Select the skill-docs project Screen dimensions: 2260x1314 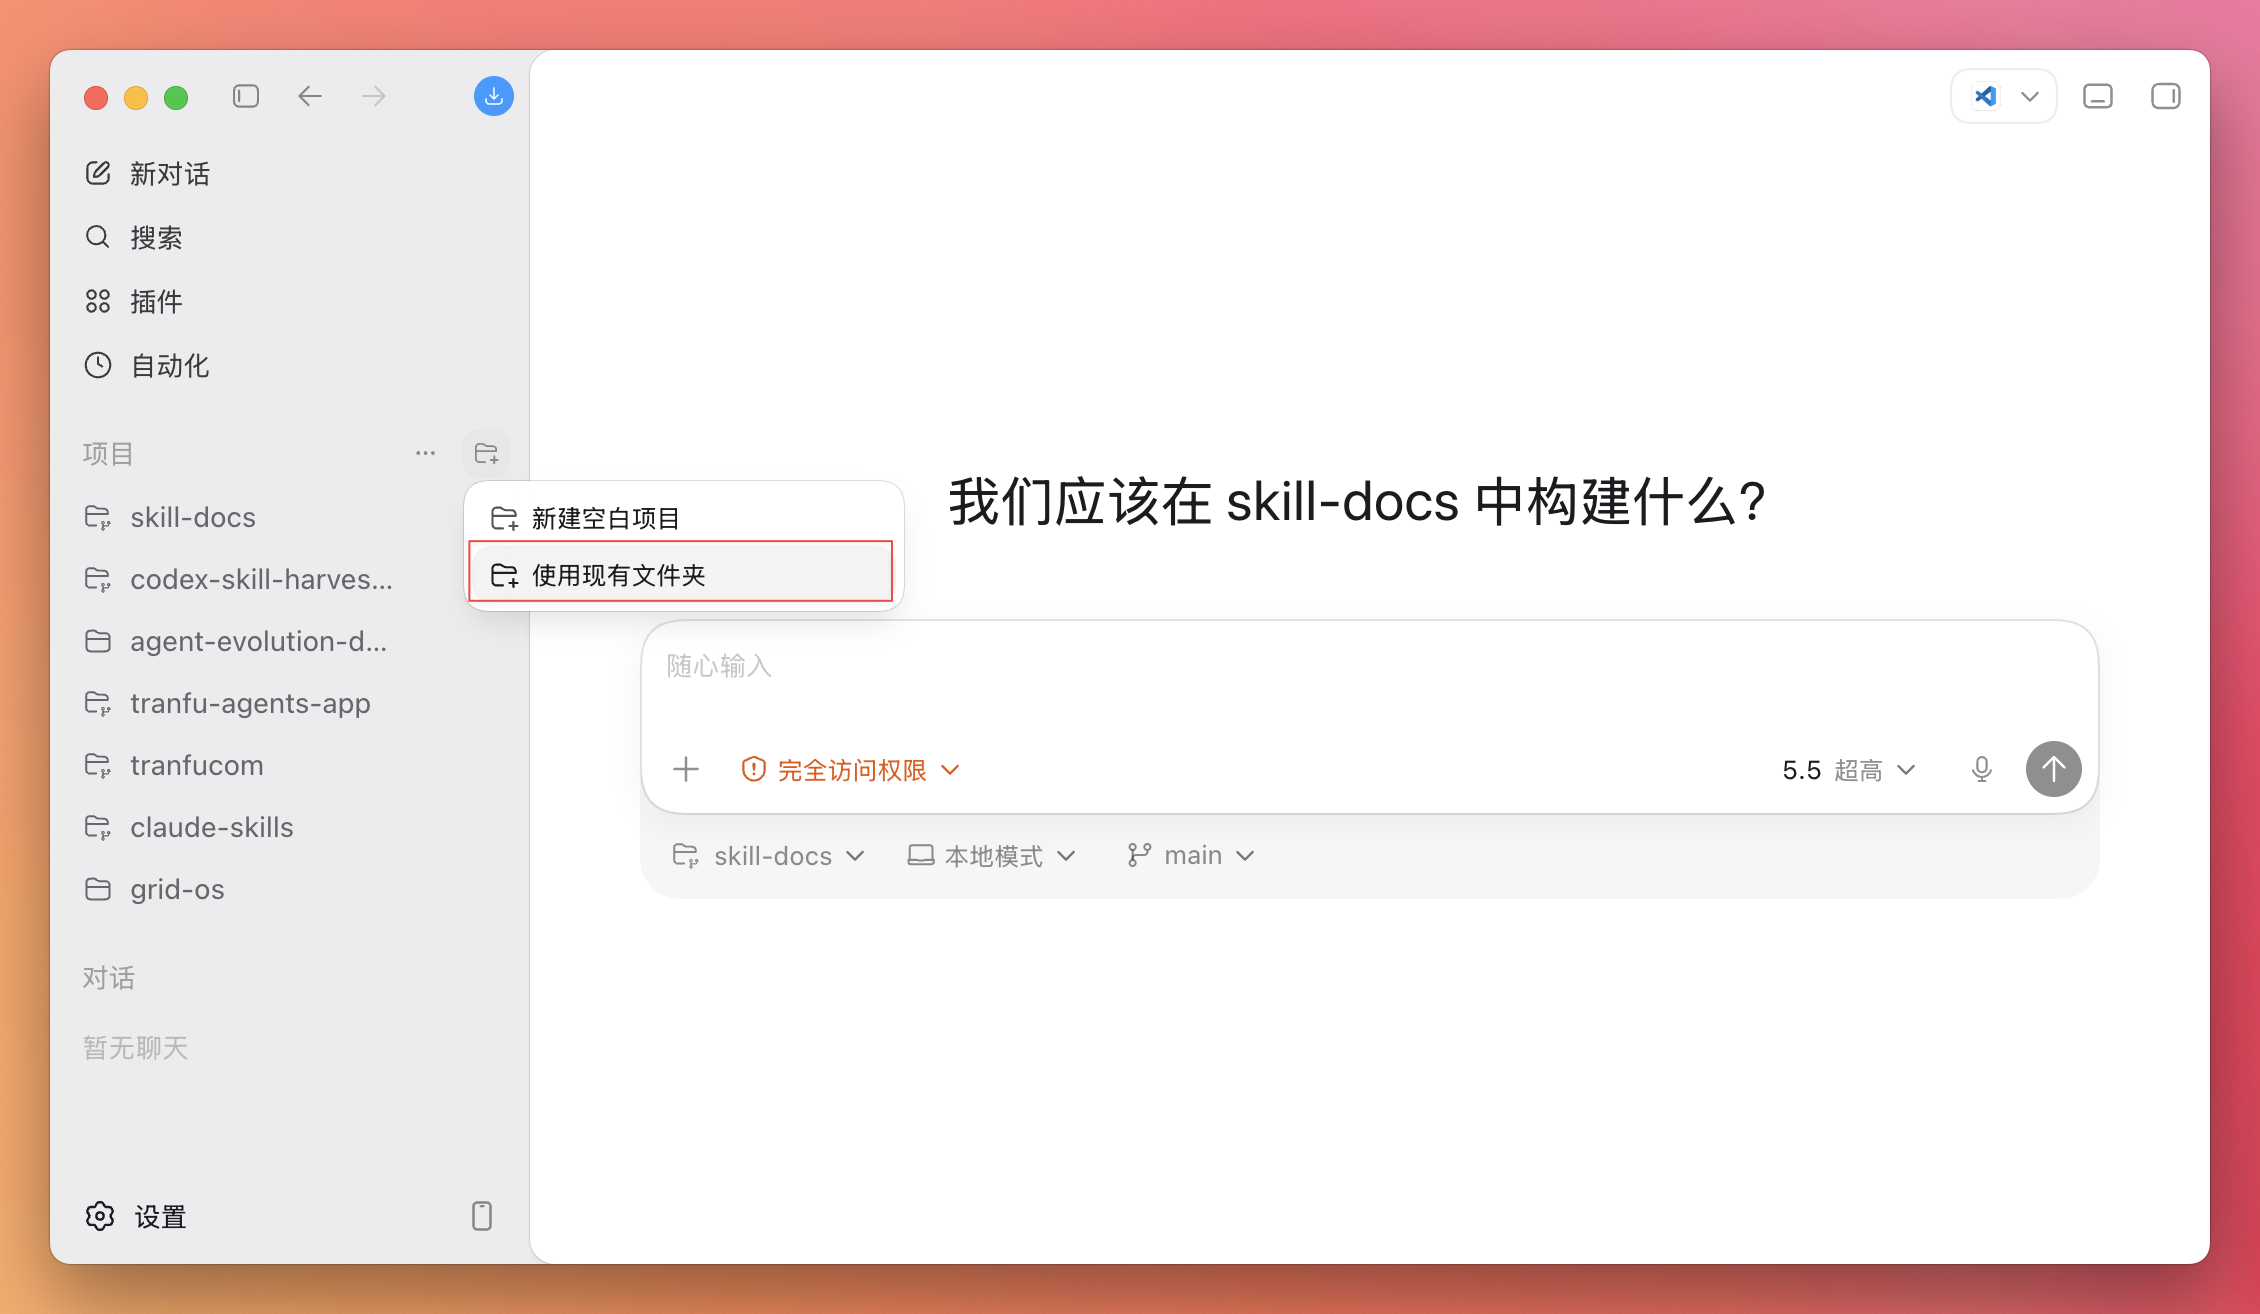(x=170, y=518)
